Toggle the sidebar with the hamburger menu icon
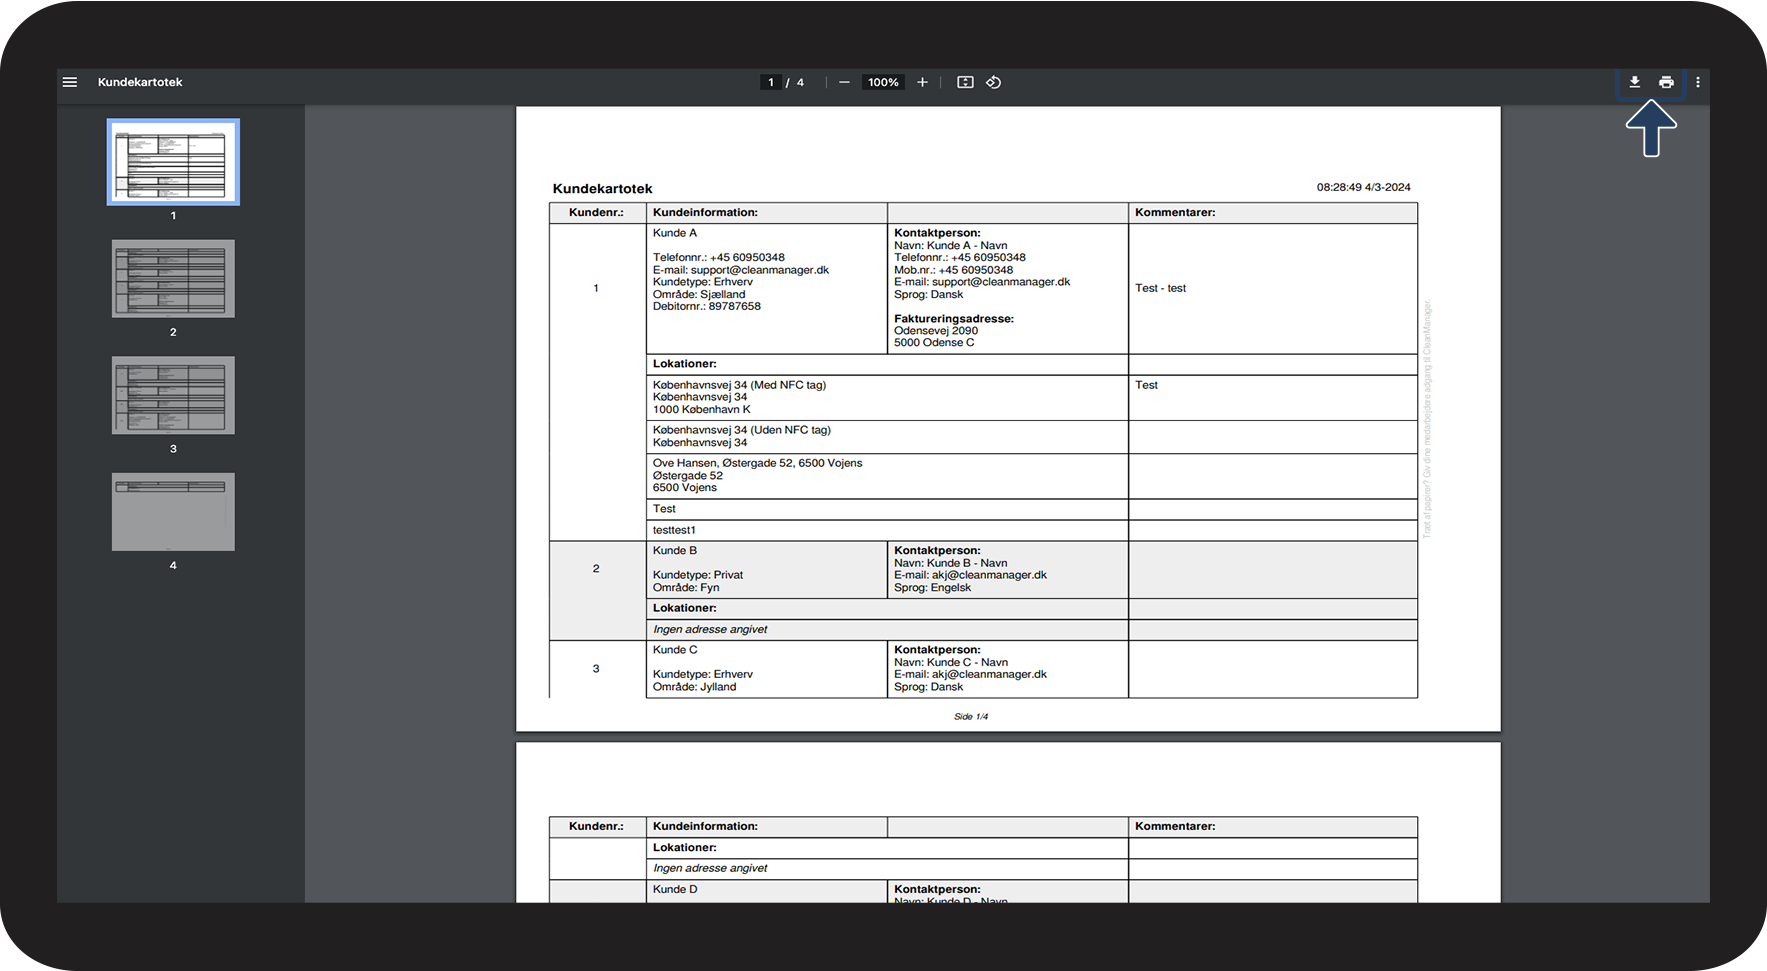The height and width of the screenshot is (971, 1767). point(70,82)
